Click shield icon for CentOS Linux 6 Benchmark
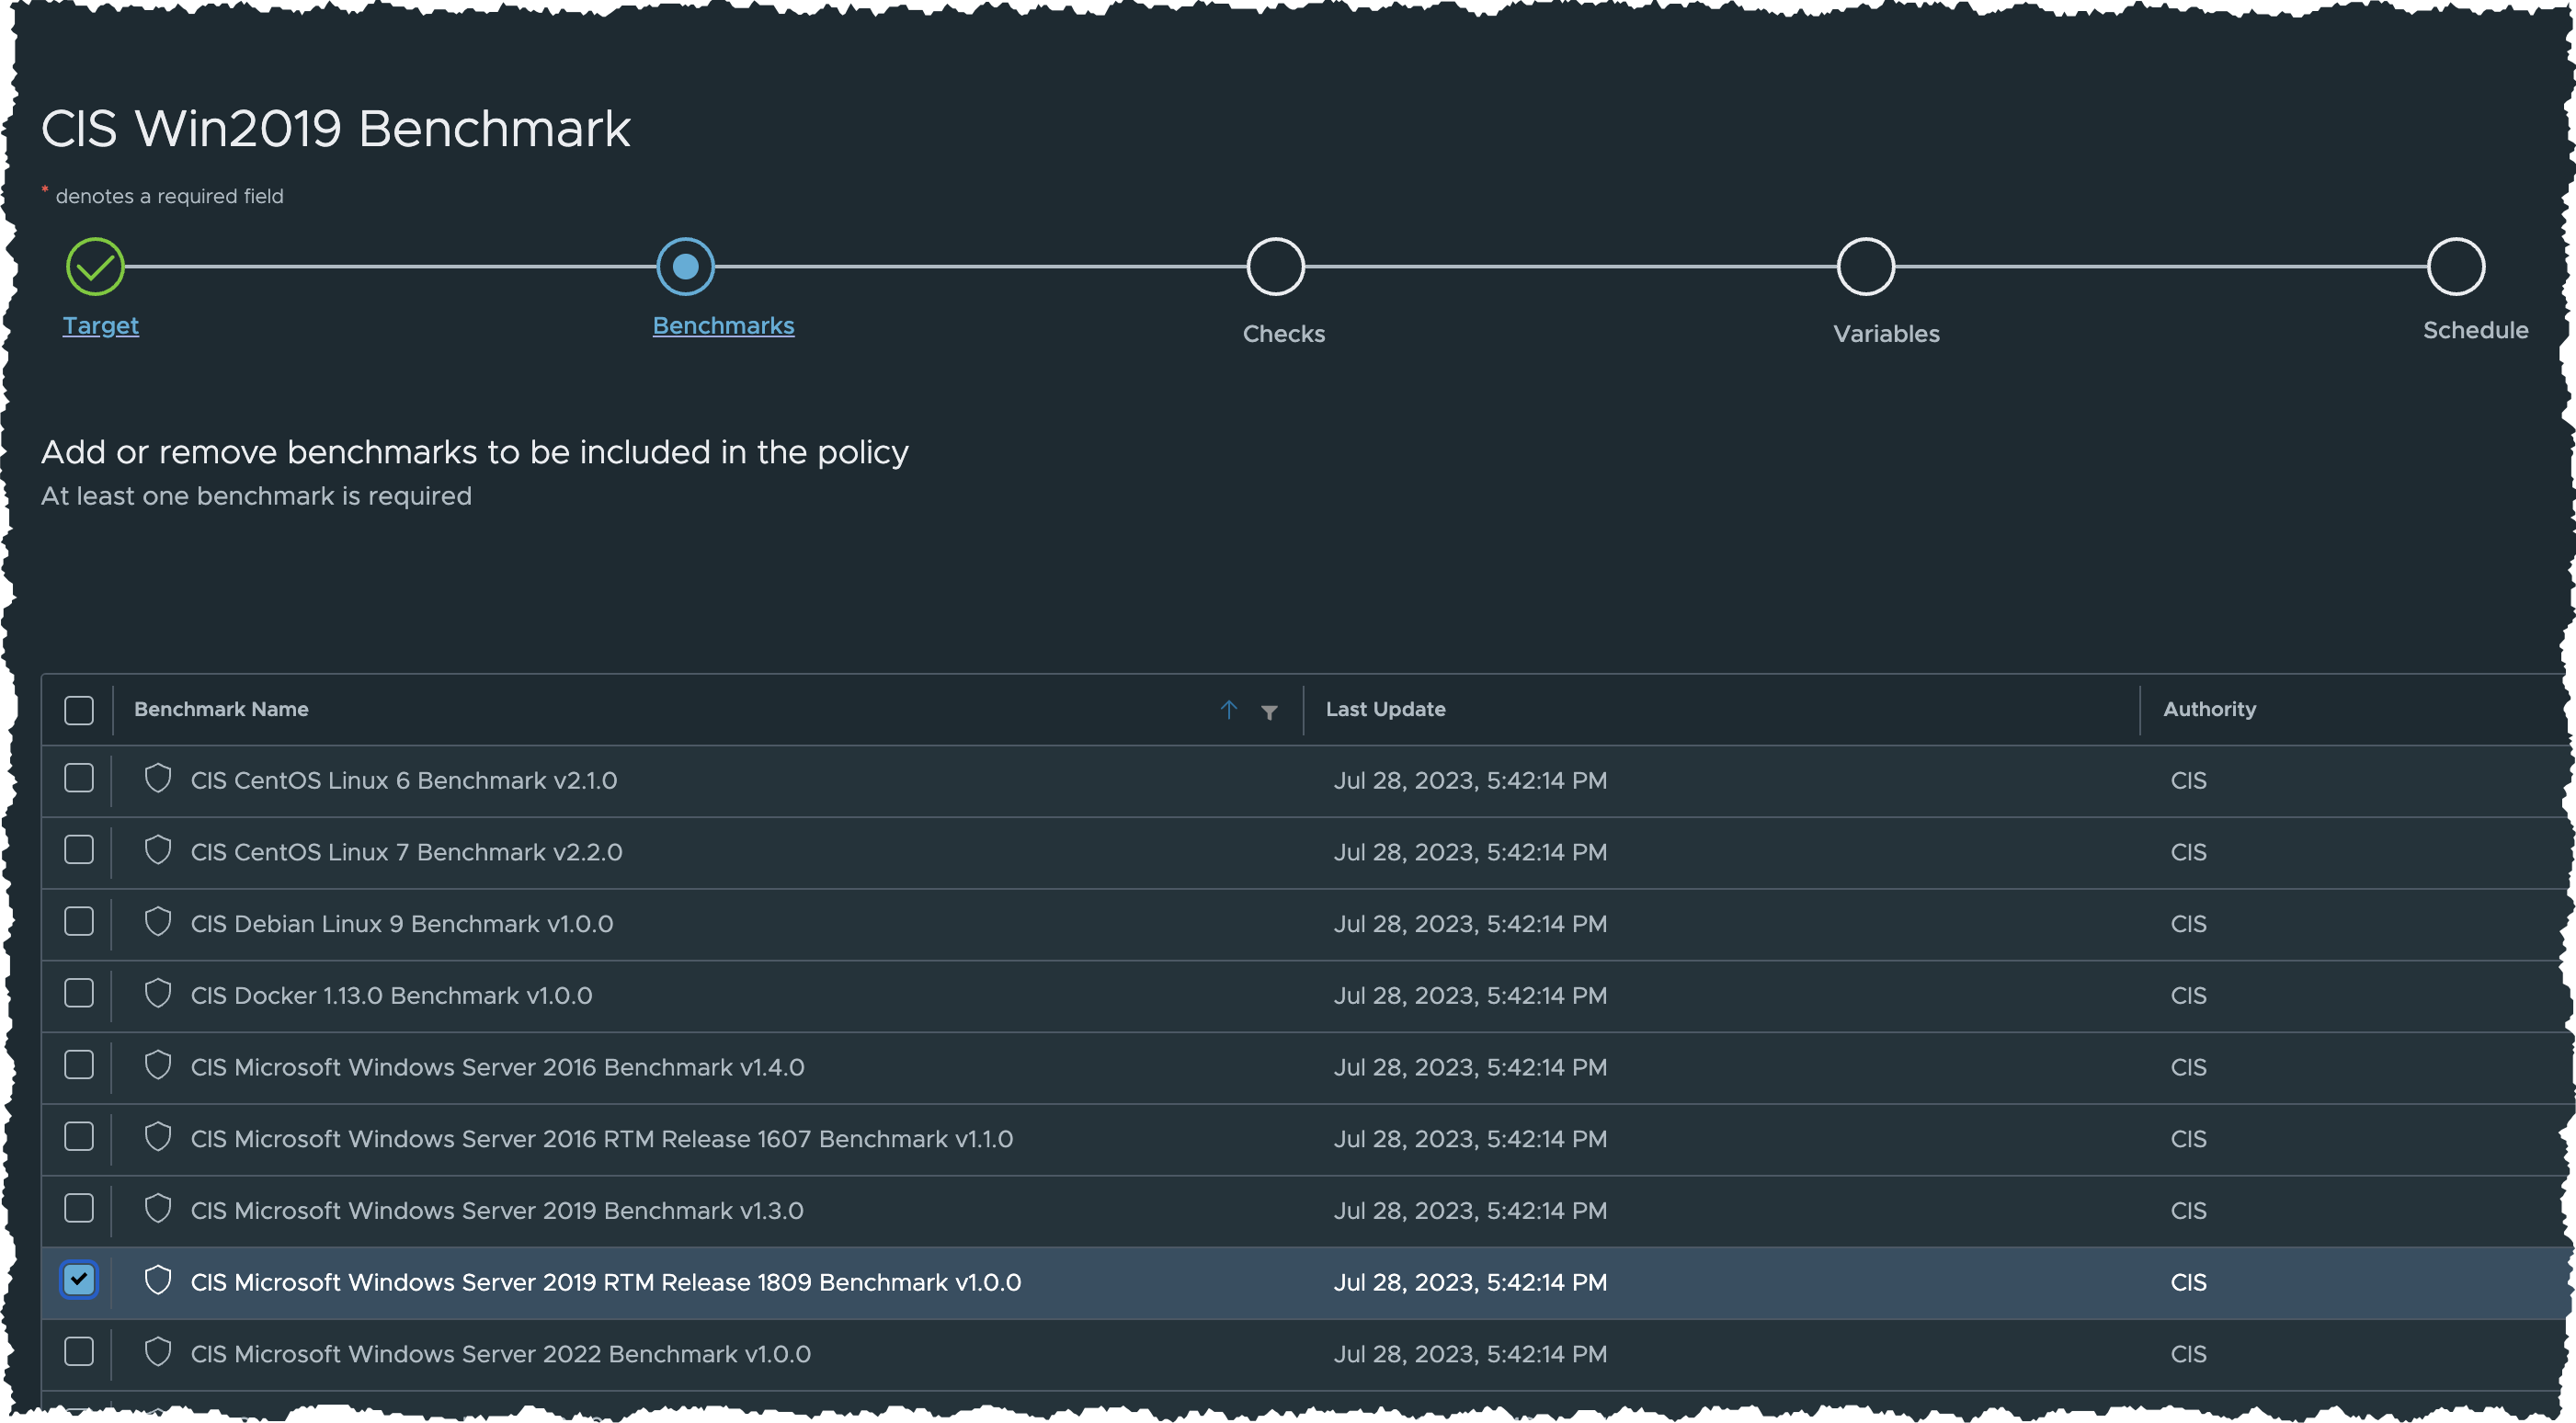The height and width of the screenshot is (1423, 2576). [x=158, y=779]
